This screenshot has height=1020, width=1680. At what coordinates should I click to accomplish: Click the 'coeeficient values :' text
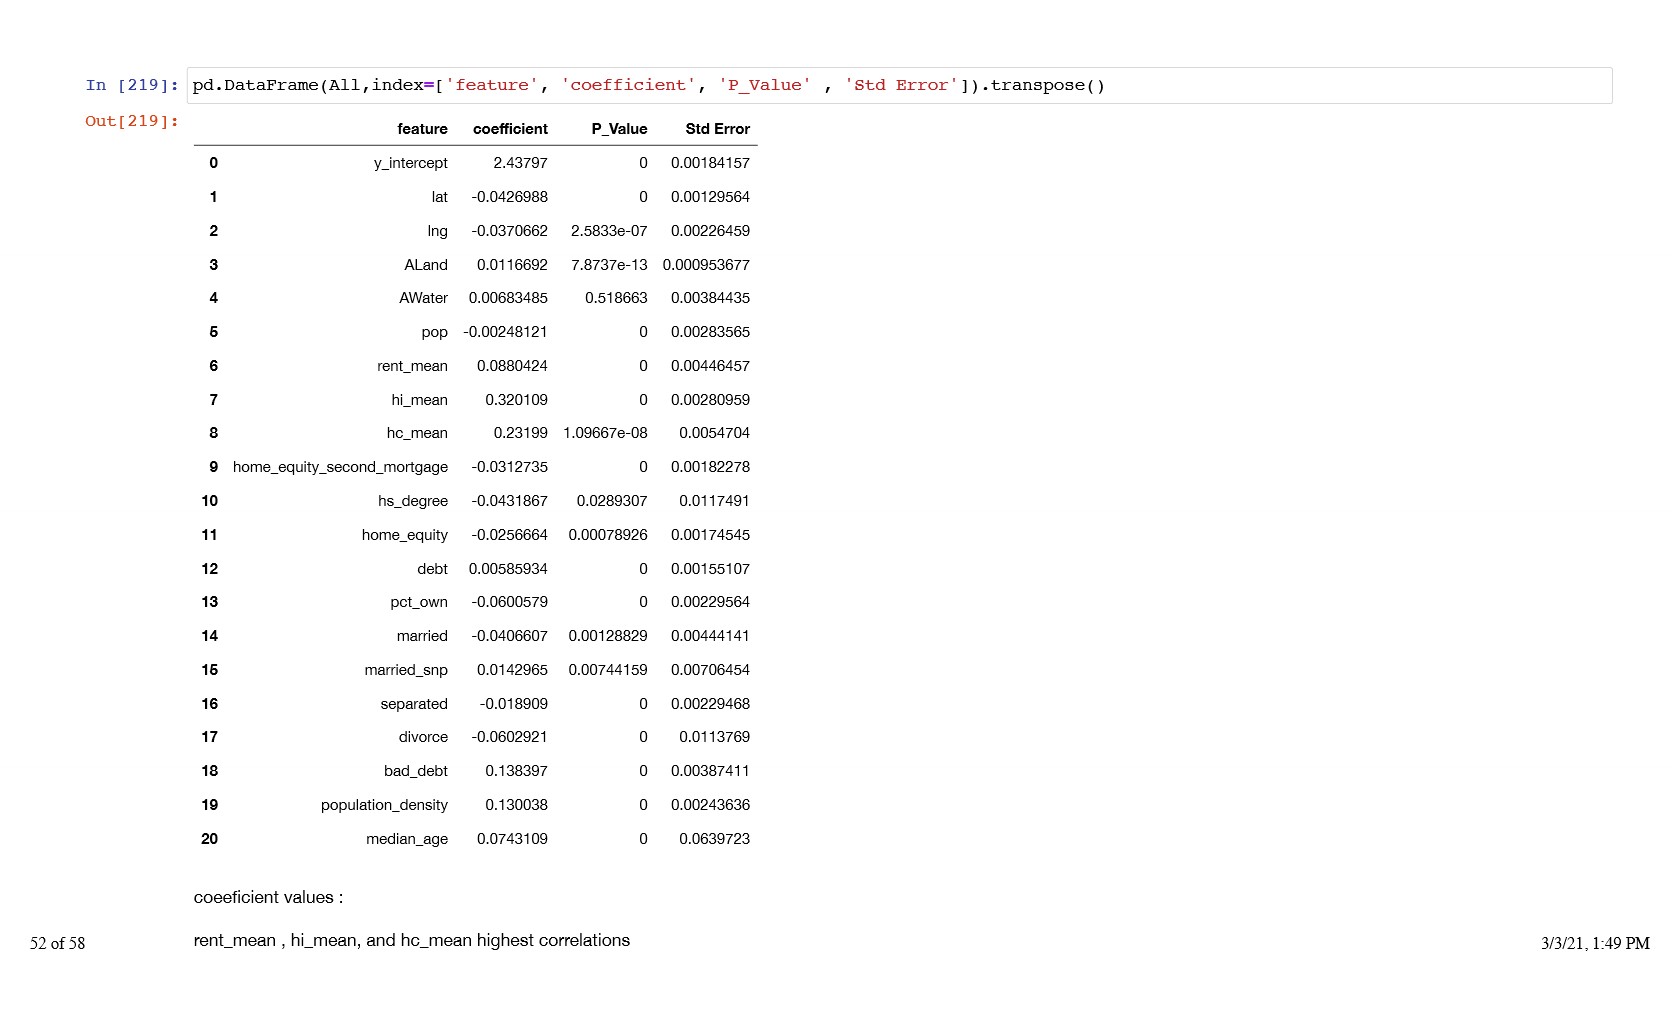click(x=268, y=897)
